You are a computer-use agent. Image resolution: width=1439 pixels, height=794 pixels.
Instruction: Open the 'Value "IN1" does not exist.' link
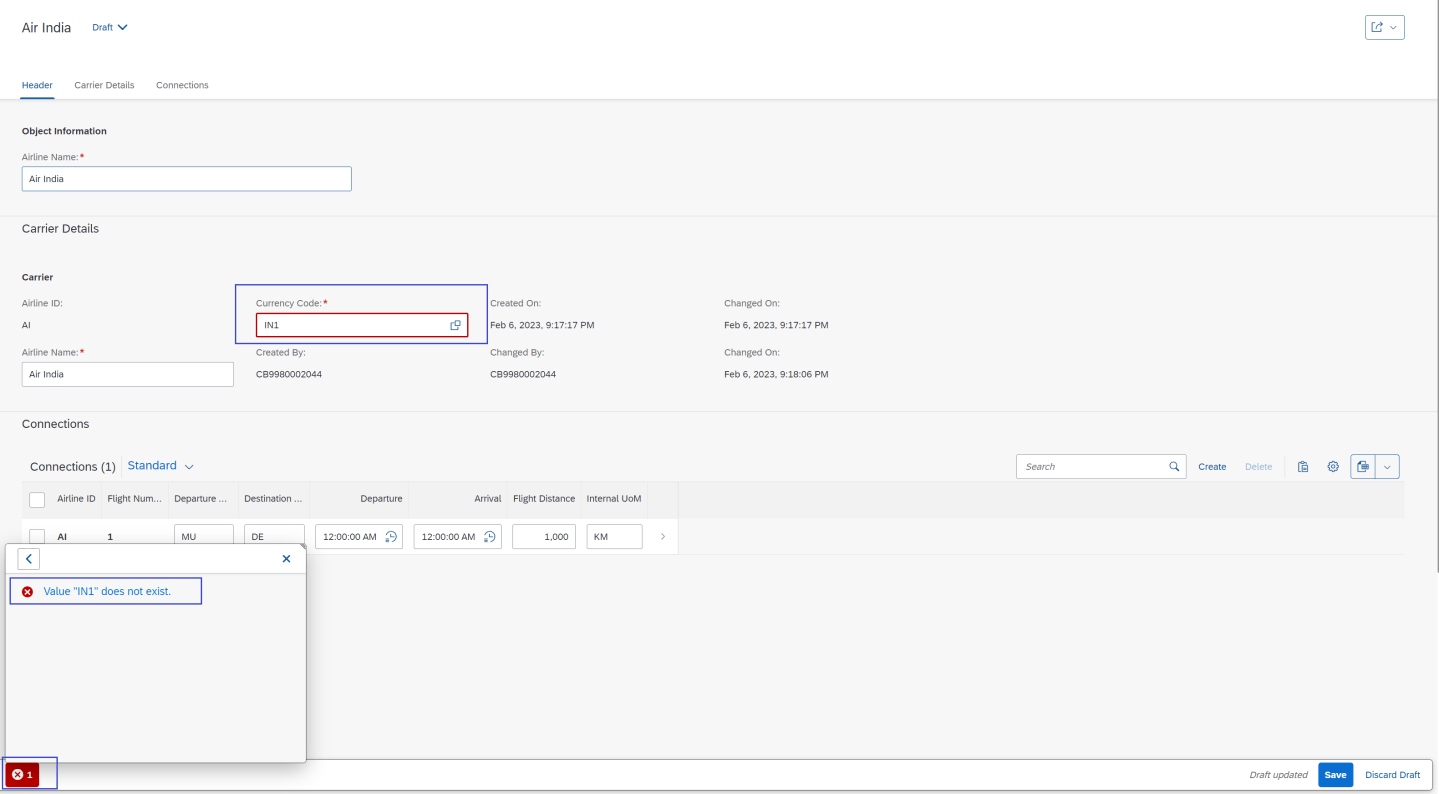[x=107, y=592]
